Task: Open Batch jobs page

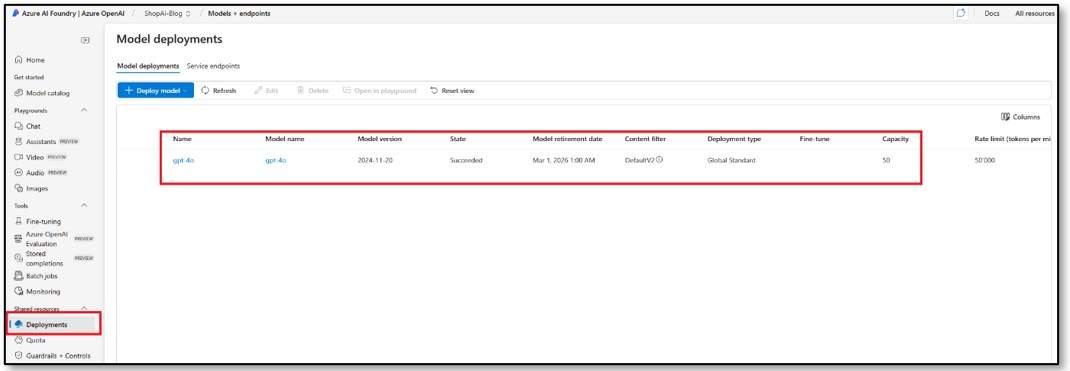Action: [36, 276]
